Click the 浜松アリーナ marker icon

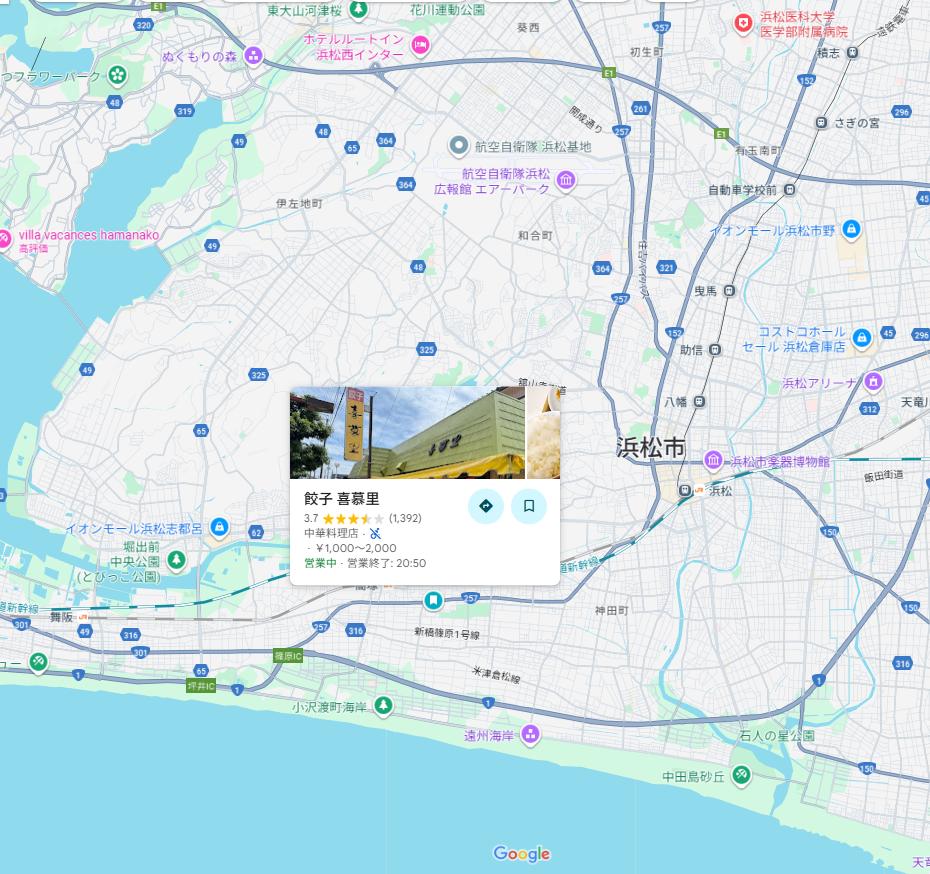click(x=874, y=382)
